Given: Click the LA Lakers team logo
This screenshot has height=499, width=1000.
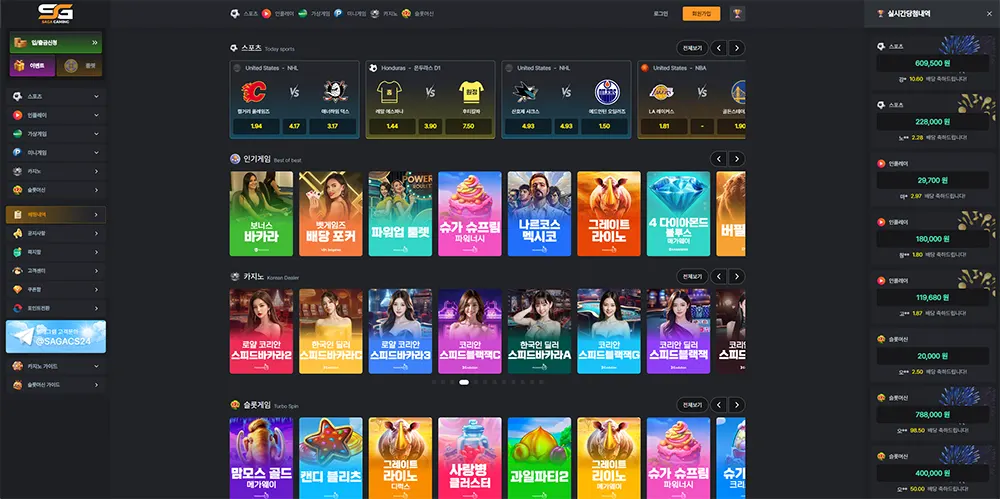Looking at the screenshot, I should click(x=661, y=93).
